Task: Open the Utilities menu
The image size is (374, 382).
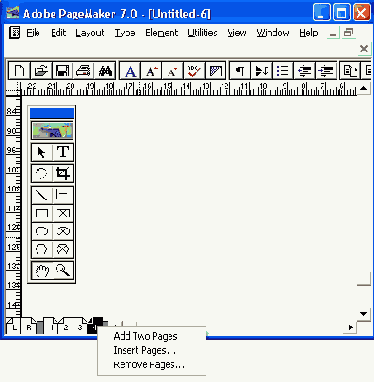Action: 202,33
